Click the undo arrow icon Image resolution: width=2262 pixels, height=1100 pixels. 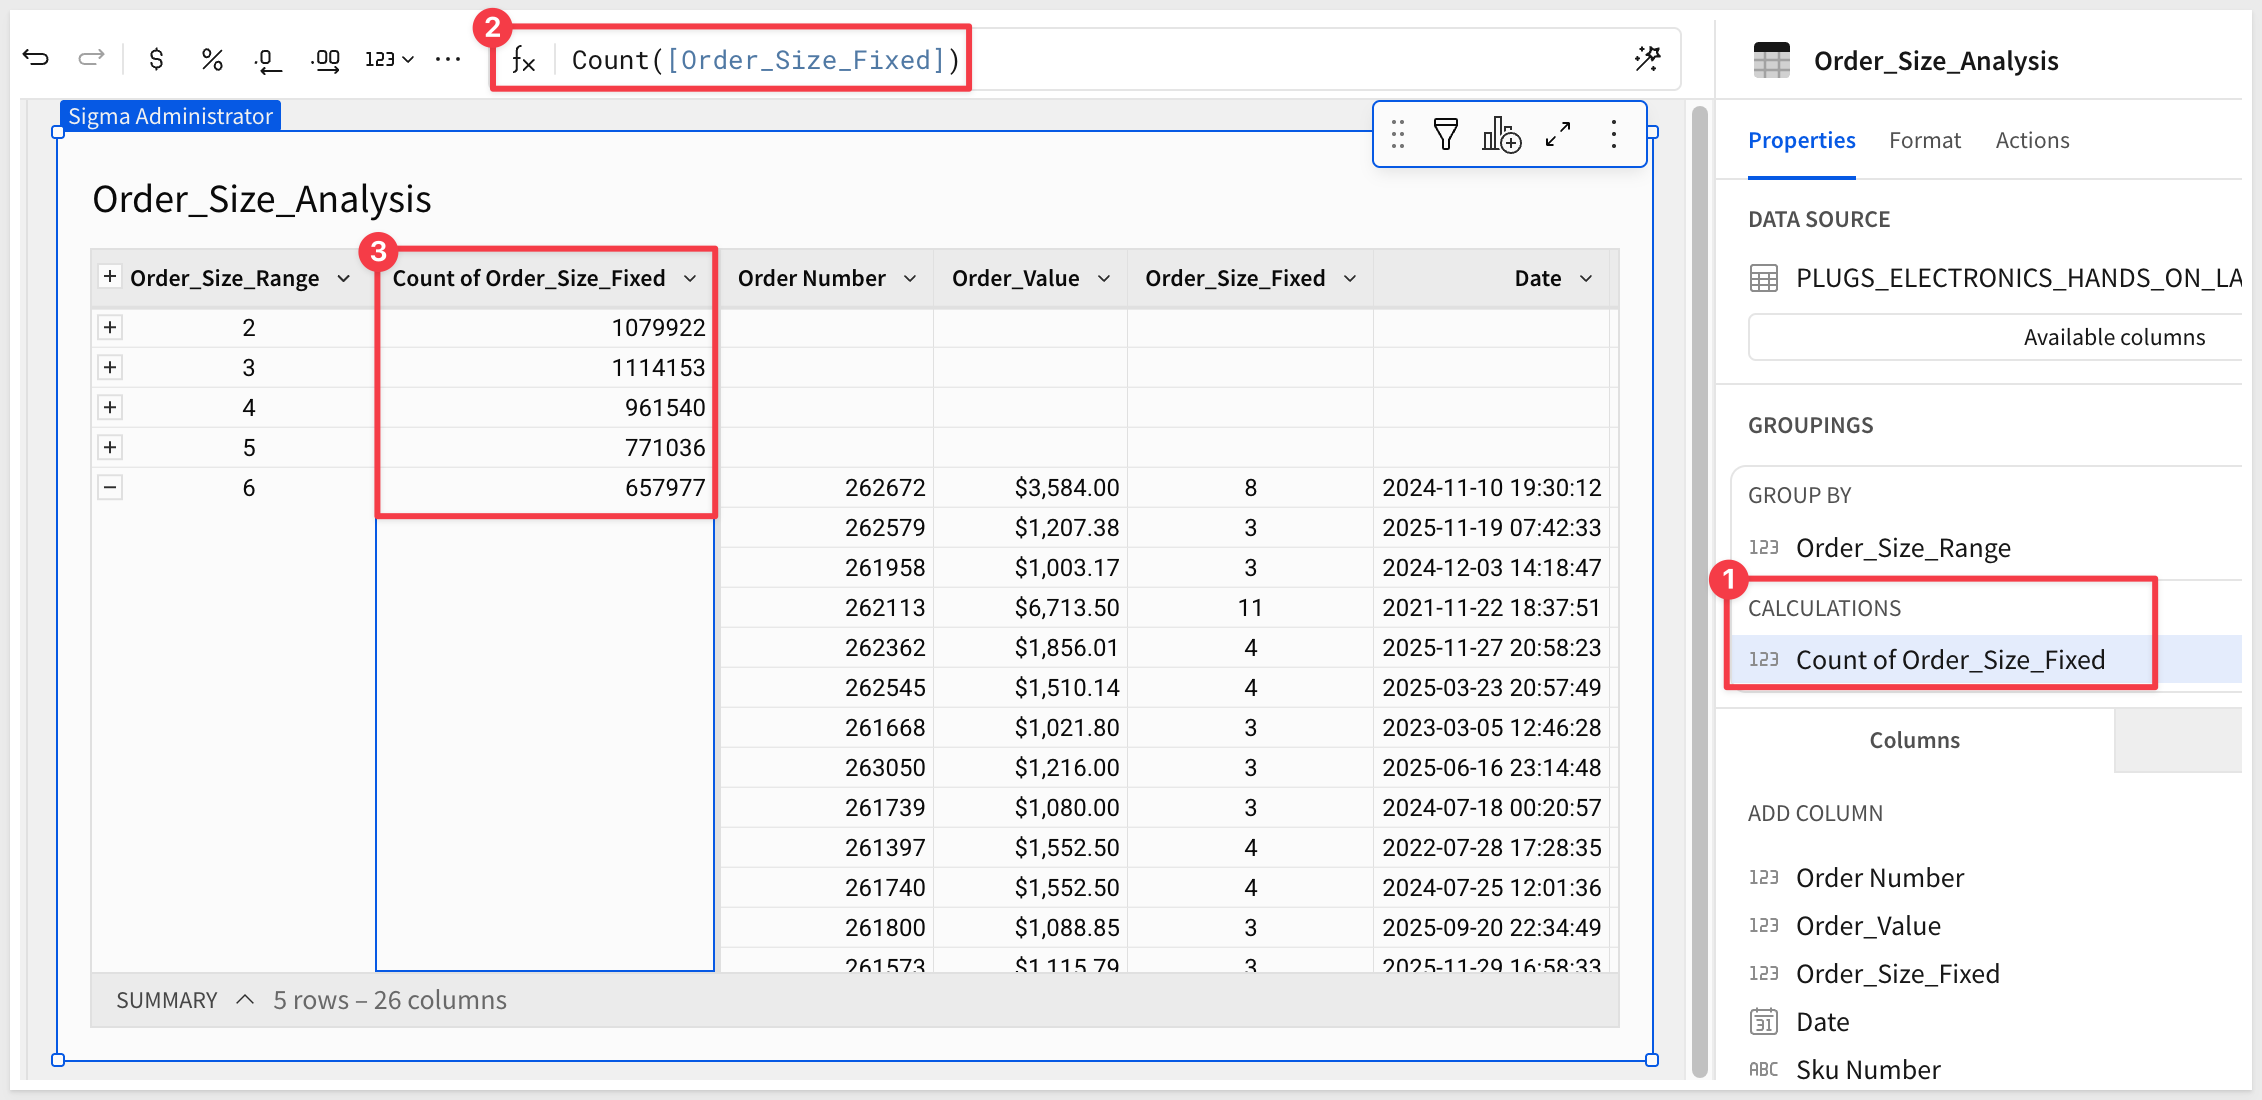[x=36, y=59]
